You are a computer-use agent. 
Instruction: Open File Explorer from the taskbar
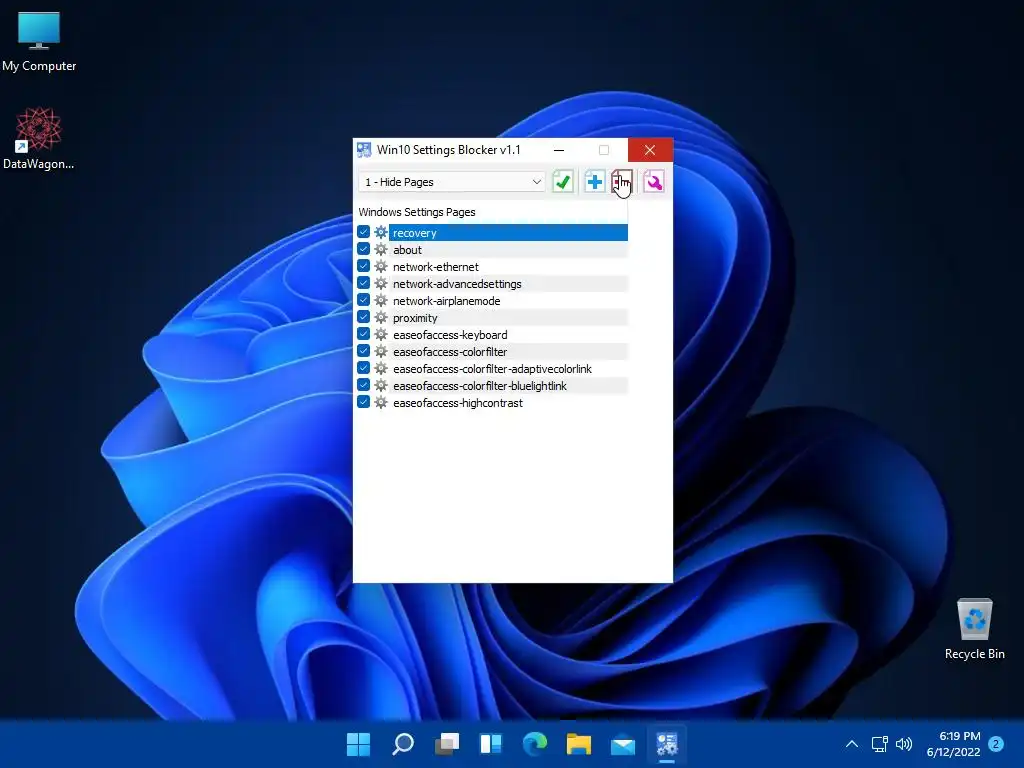579,744
